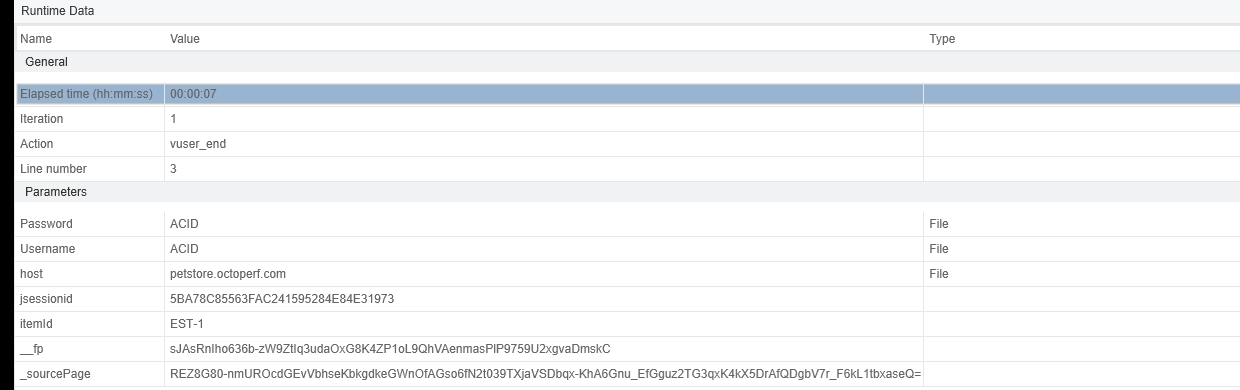
Task: Click the Name column header
Action: pos(36,39)
